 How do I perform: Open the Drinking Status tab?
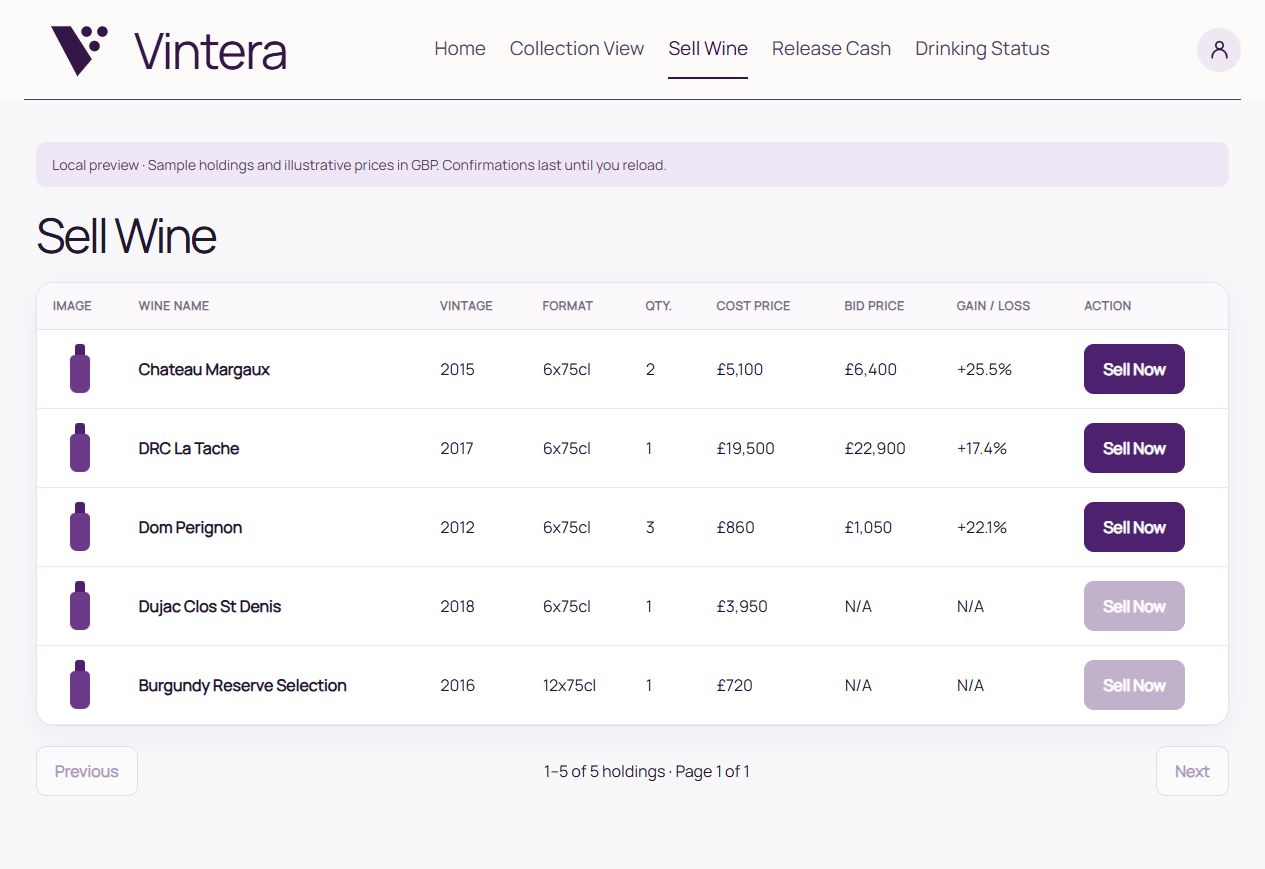pyautogui.click(x=982, y=48)
